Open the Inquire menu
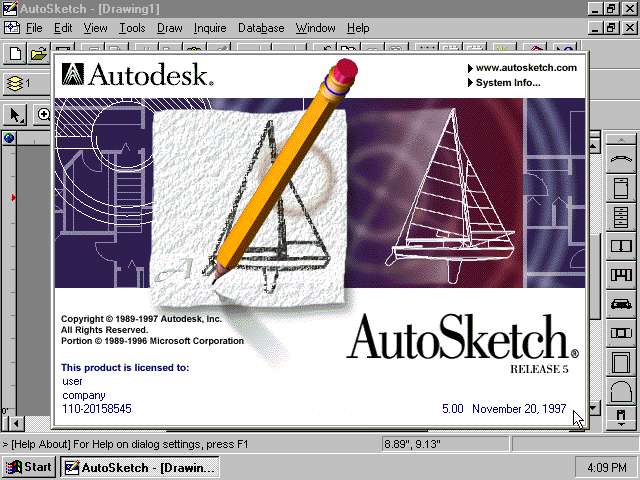The width and height of the screenshot is (640, 480). (209, 28)
